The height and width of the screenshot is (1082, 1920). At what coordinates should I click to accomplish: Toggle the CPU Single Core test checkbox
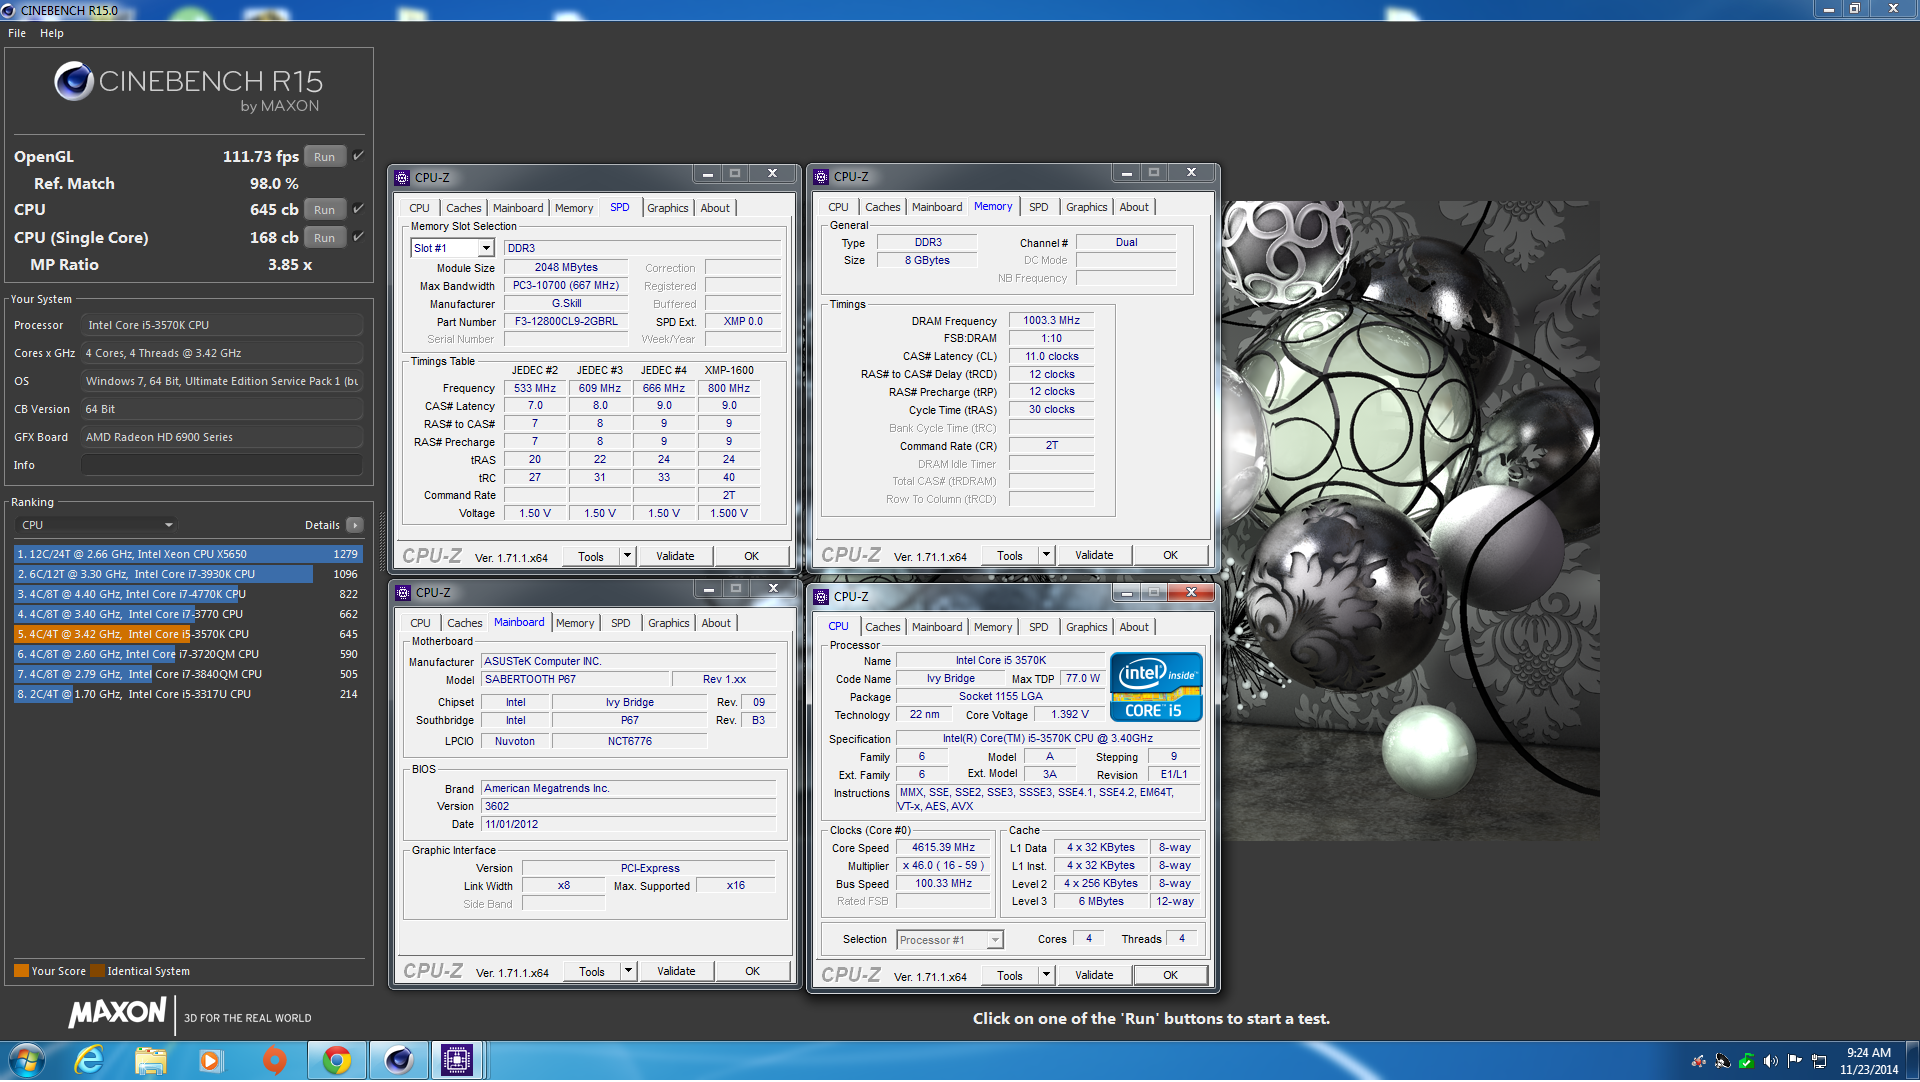point(358,237)
